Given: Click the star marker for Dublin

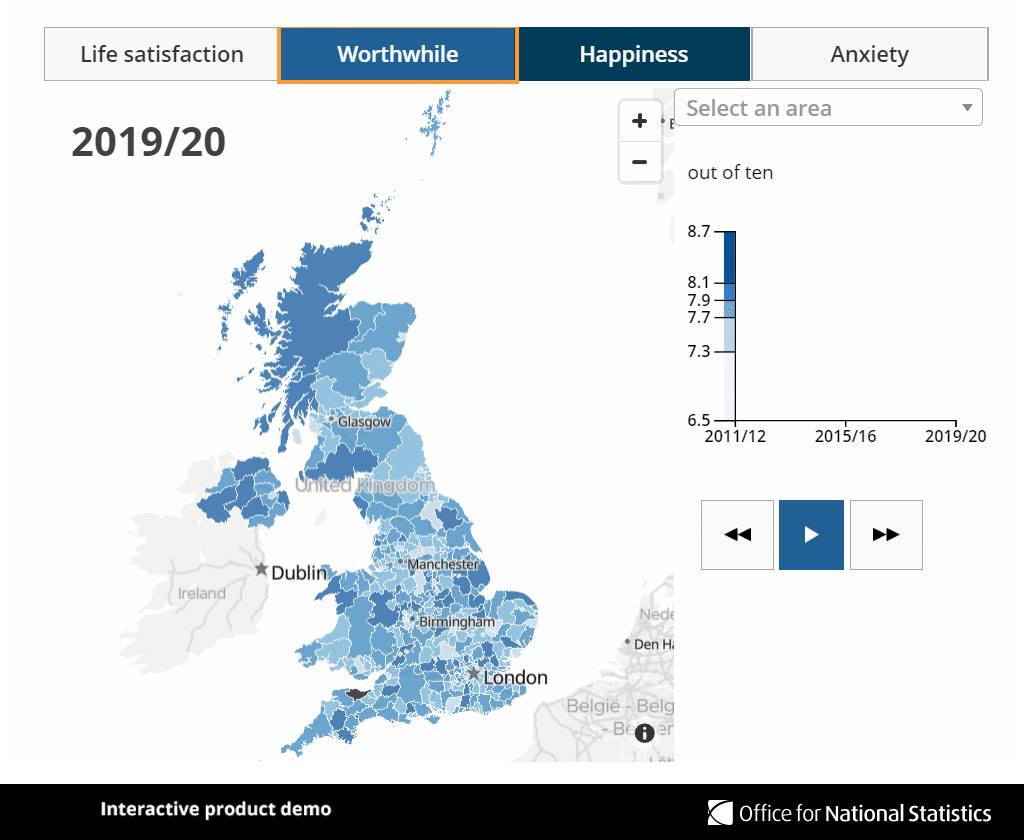Looking at the screenshot, I should [261, 569].
